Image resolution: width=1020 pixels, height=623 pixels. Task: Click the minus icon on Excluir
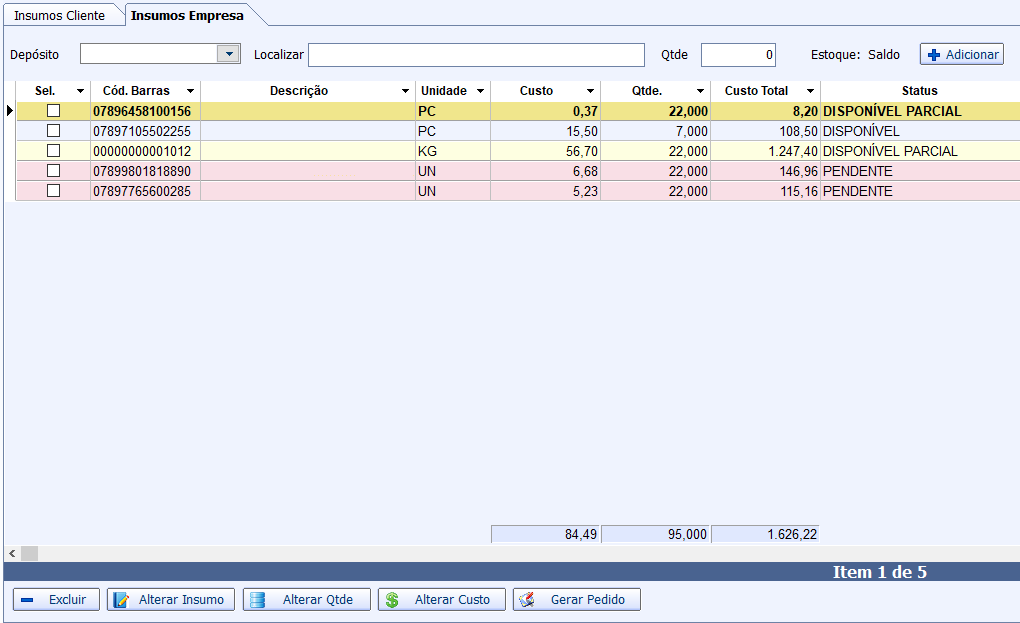(27, 600)
